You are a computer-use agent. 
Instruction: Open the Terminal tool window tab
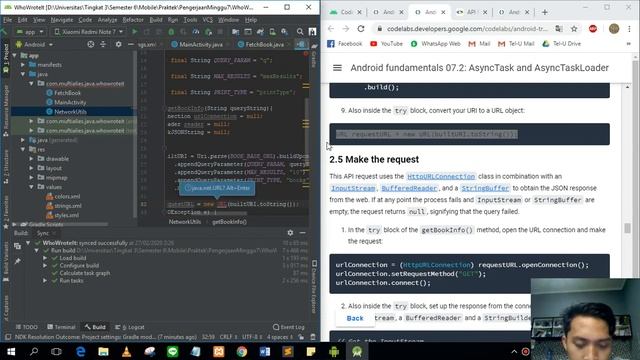coord(62,327)
